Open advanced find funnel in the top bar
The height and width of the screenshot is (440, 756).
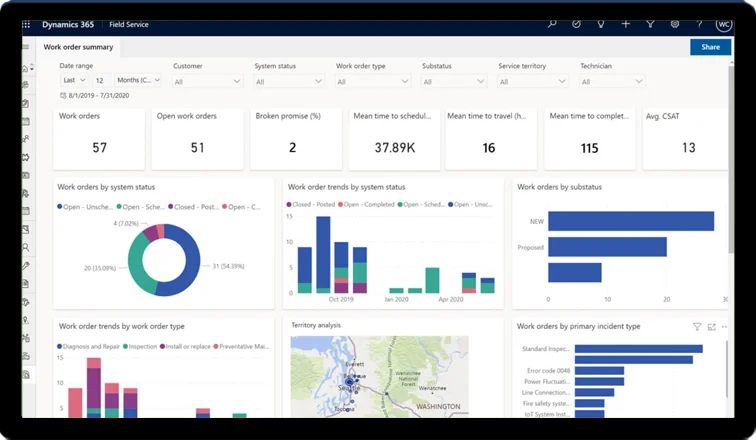pyautogui.click(x=650, y=24)
